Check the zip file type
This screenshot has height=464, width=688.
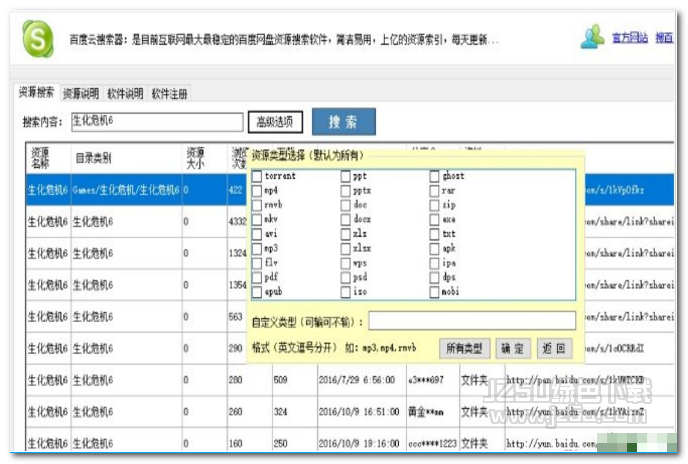434,205
